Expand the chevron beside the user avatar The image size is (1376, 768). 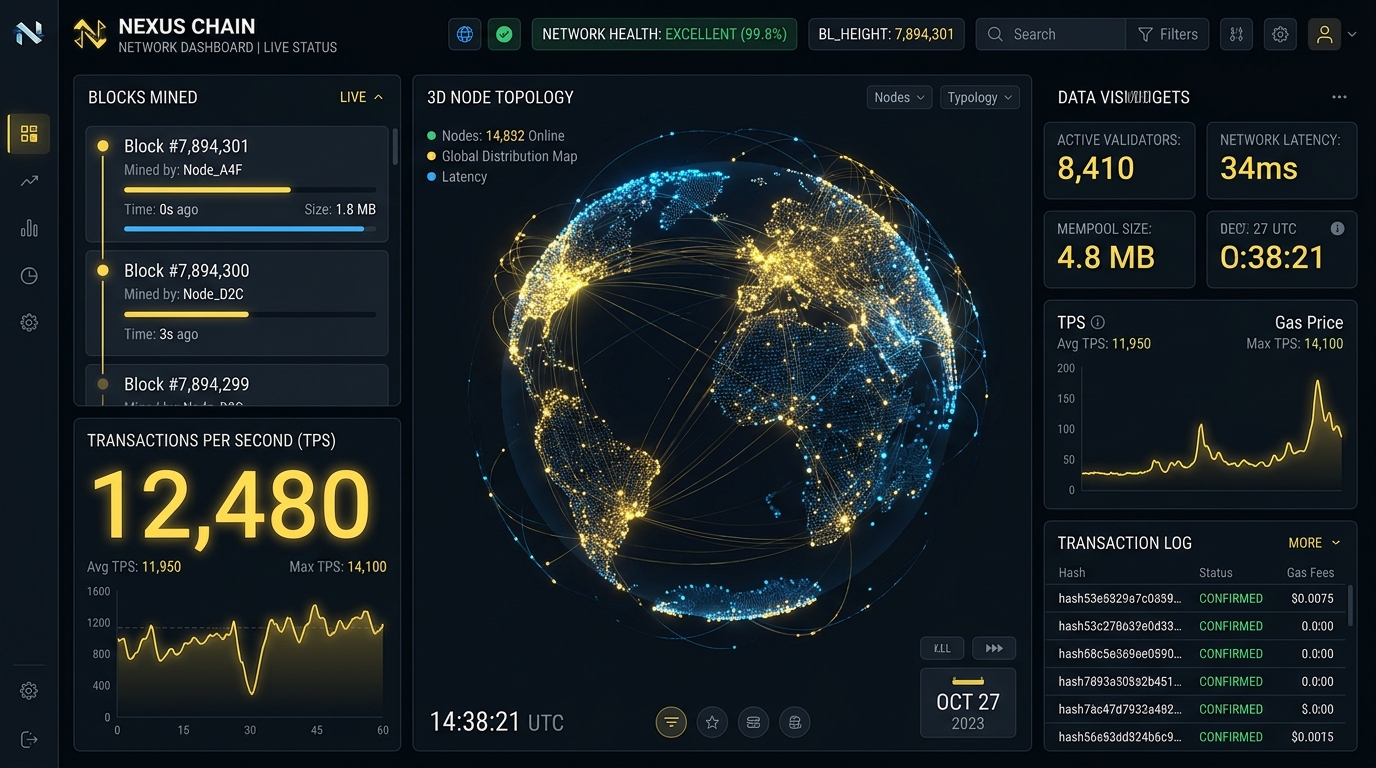[1353, 34]
